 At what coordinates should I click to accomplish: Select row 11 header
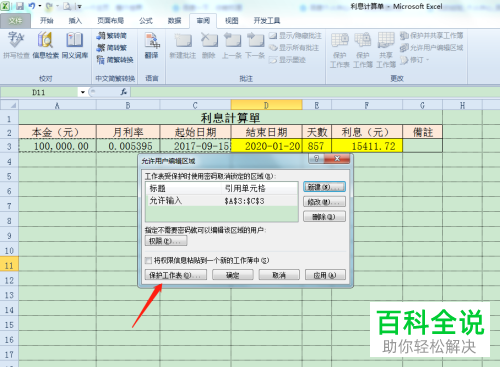[9, 265]
